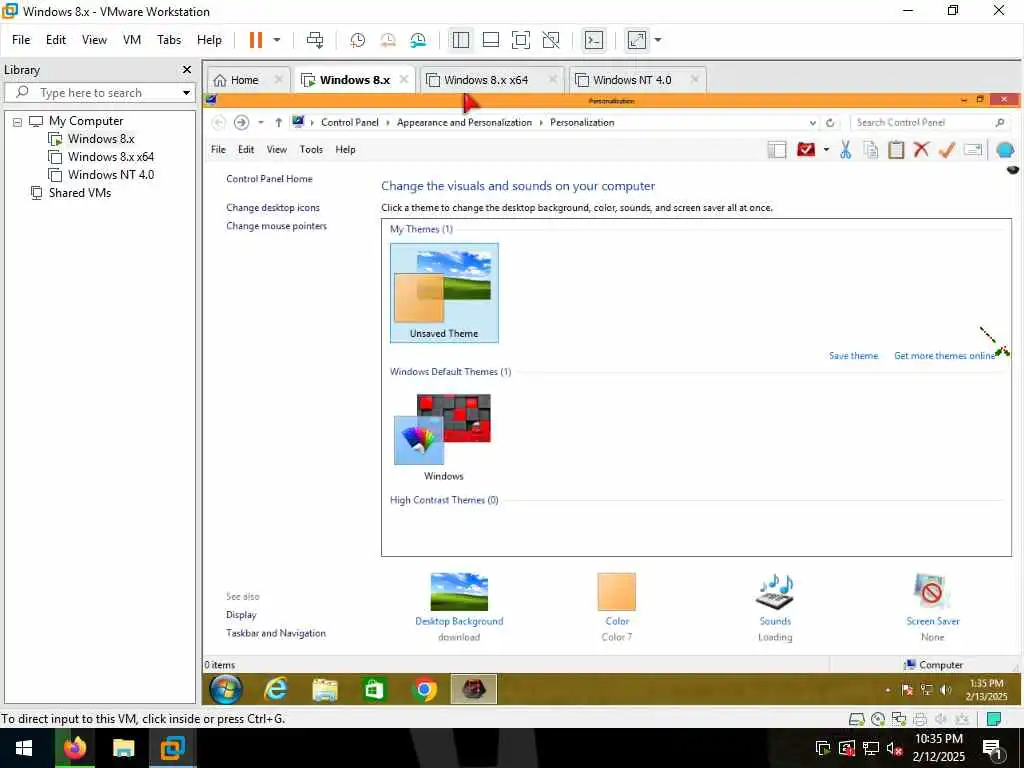The height and width of the screenshot is (768, 1024).
Task: Click Control Panel in the breadcrumb
Action: point(349,122)
